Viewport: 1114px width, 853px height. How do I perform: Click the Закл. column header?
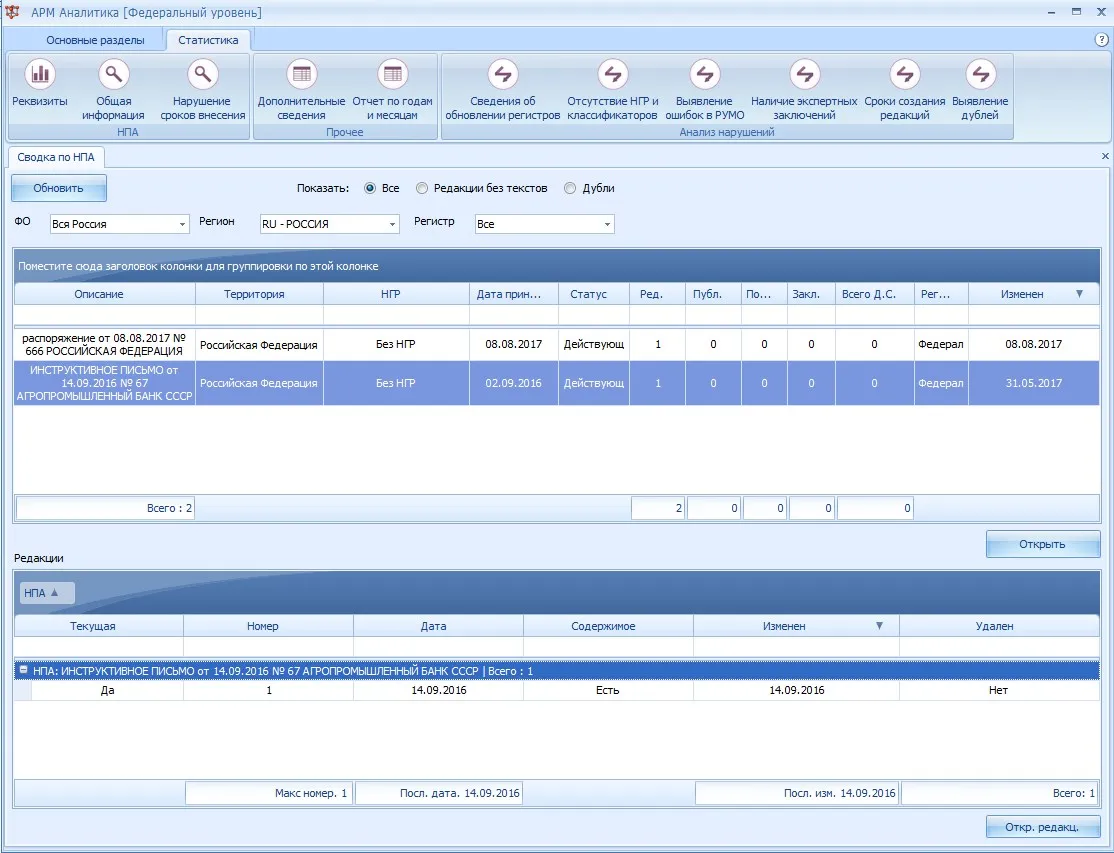point(811,294)
